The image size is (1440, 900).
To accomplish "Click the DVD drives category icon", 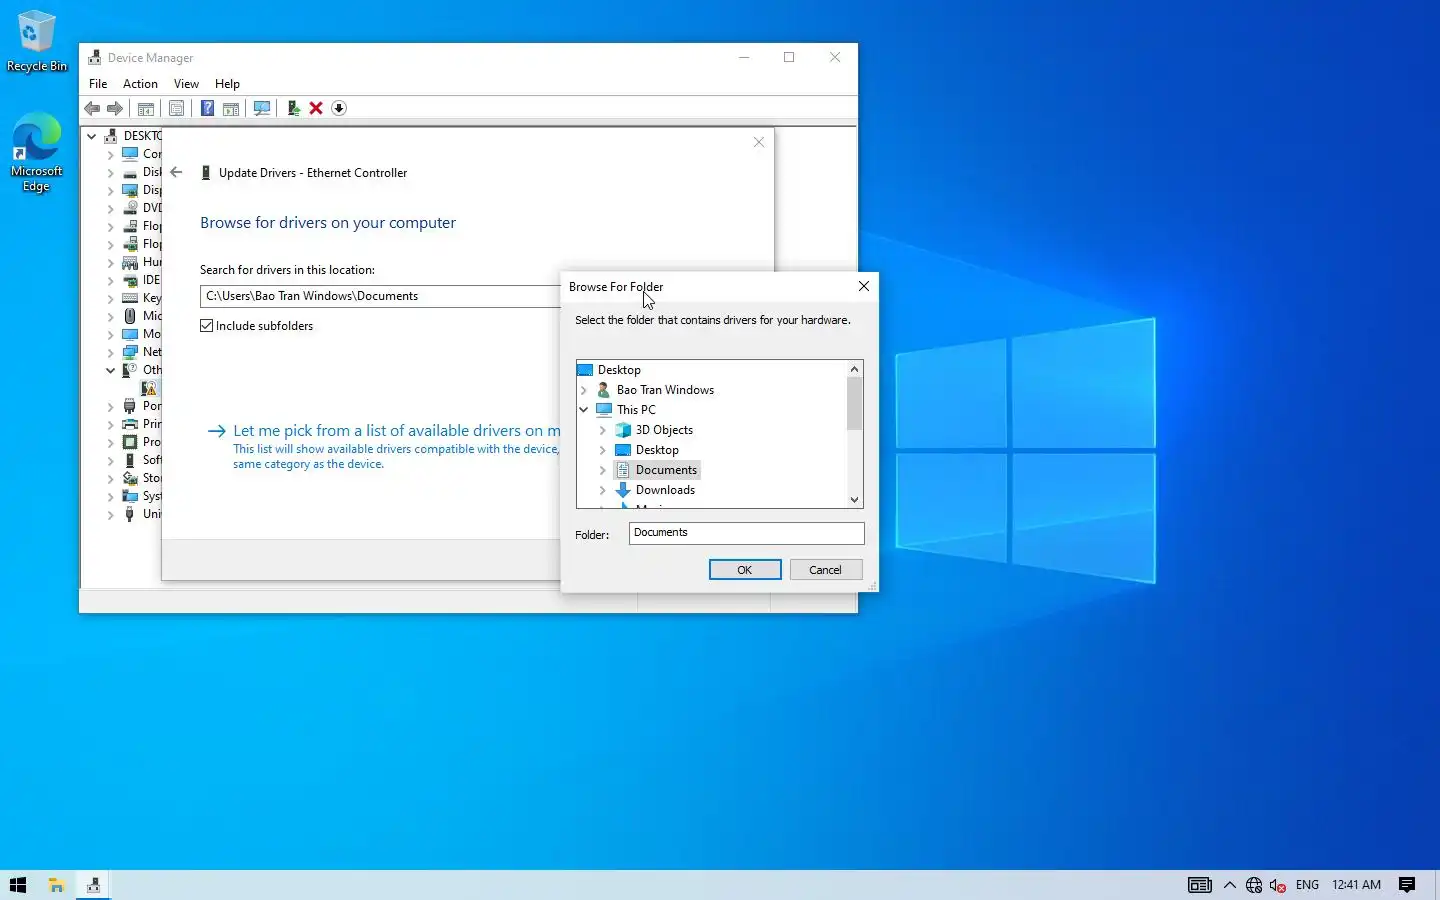I will (130, 208).
